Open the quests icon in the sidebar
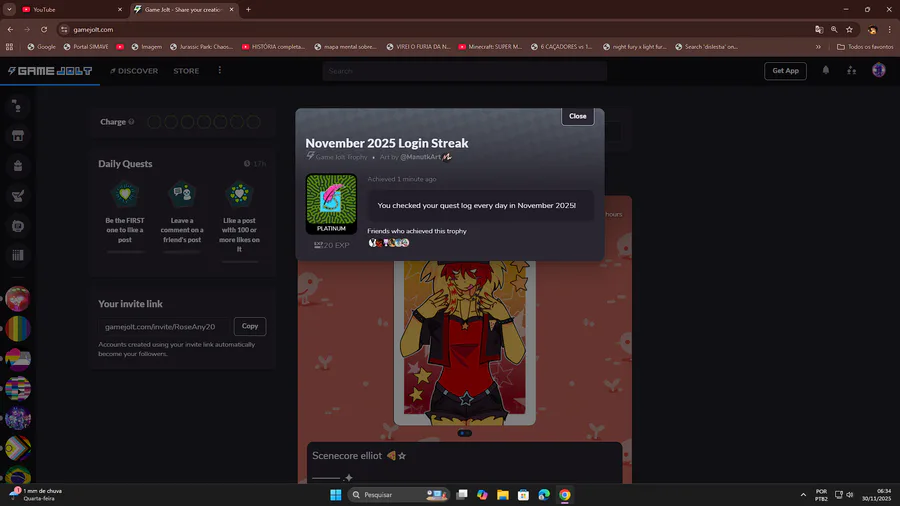The height and width of the screenshot is (506, 900). pos(18,196)
